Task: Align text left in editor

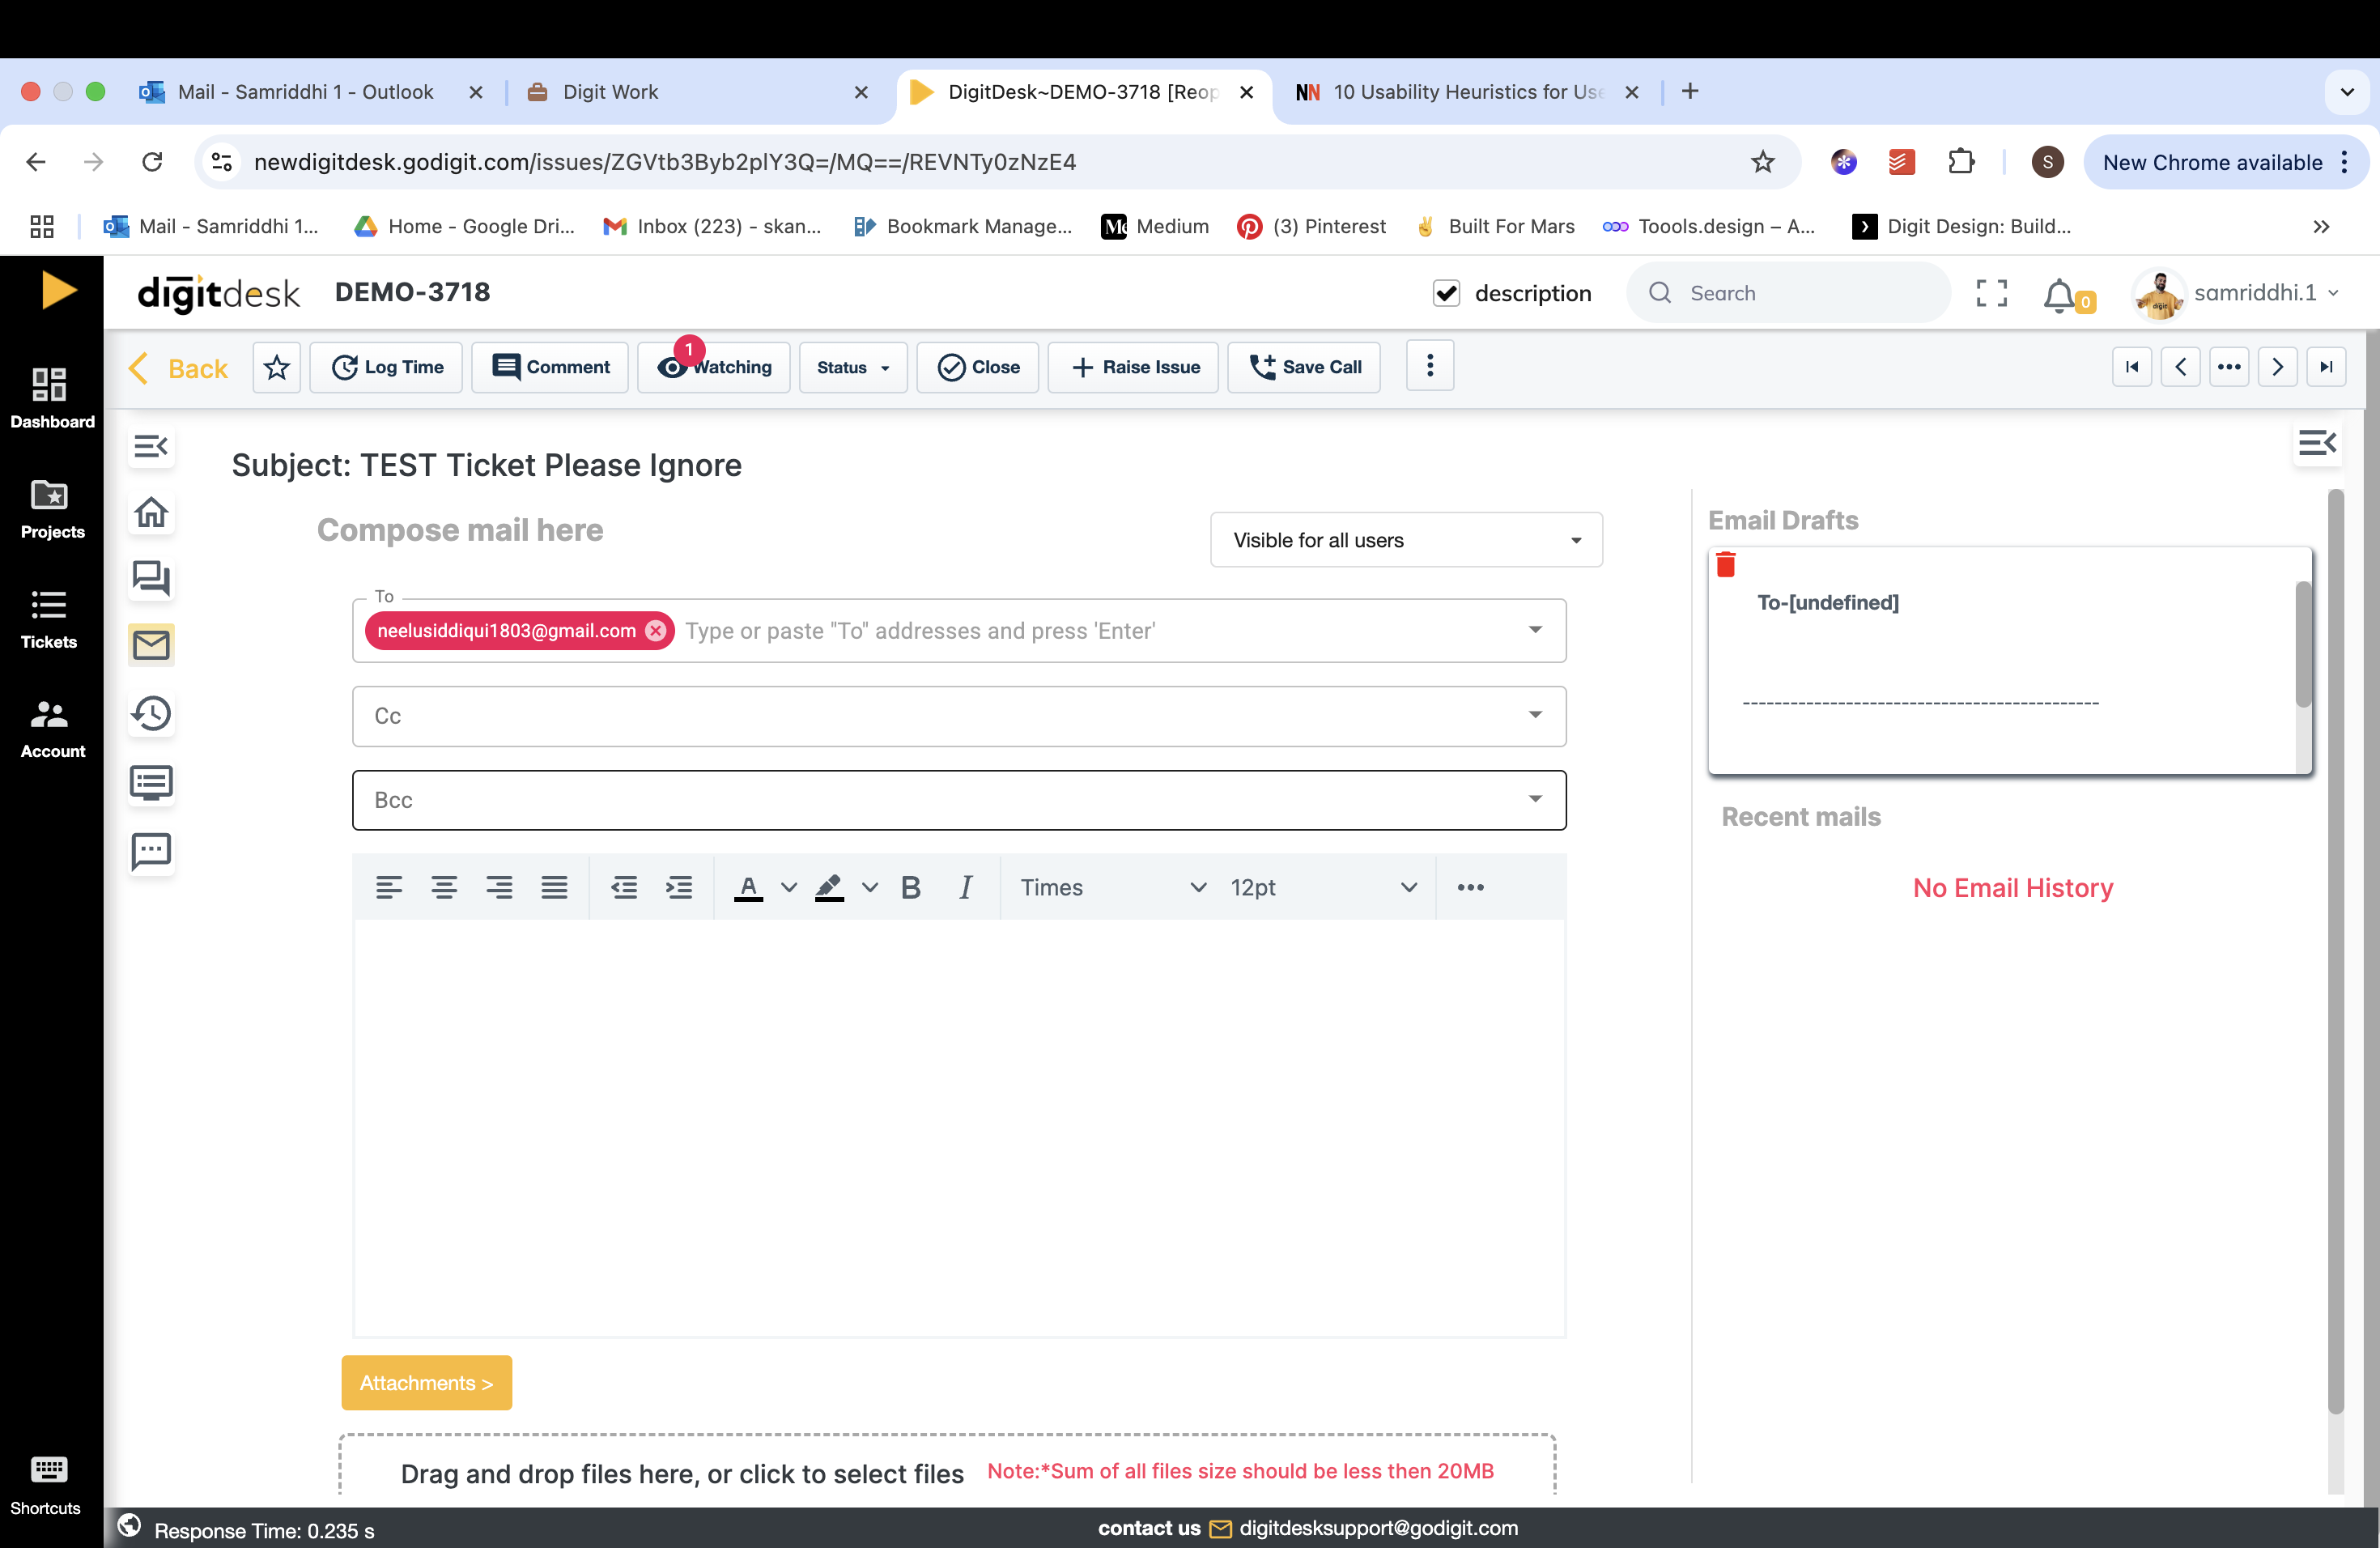Action: 389,887
